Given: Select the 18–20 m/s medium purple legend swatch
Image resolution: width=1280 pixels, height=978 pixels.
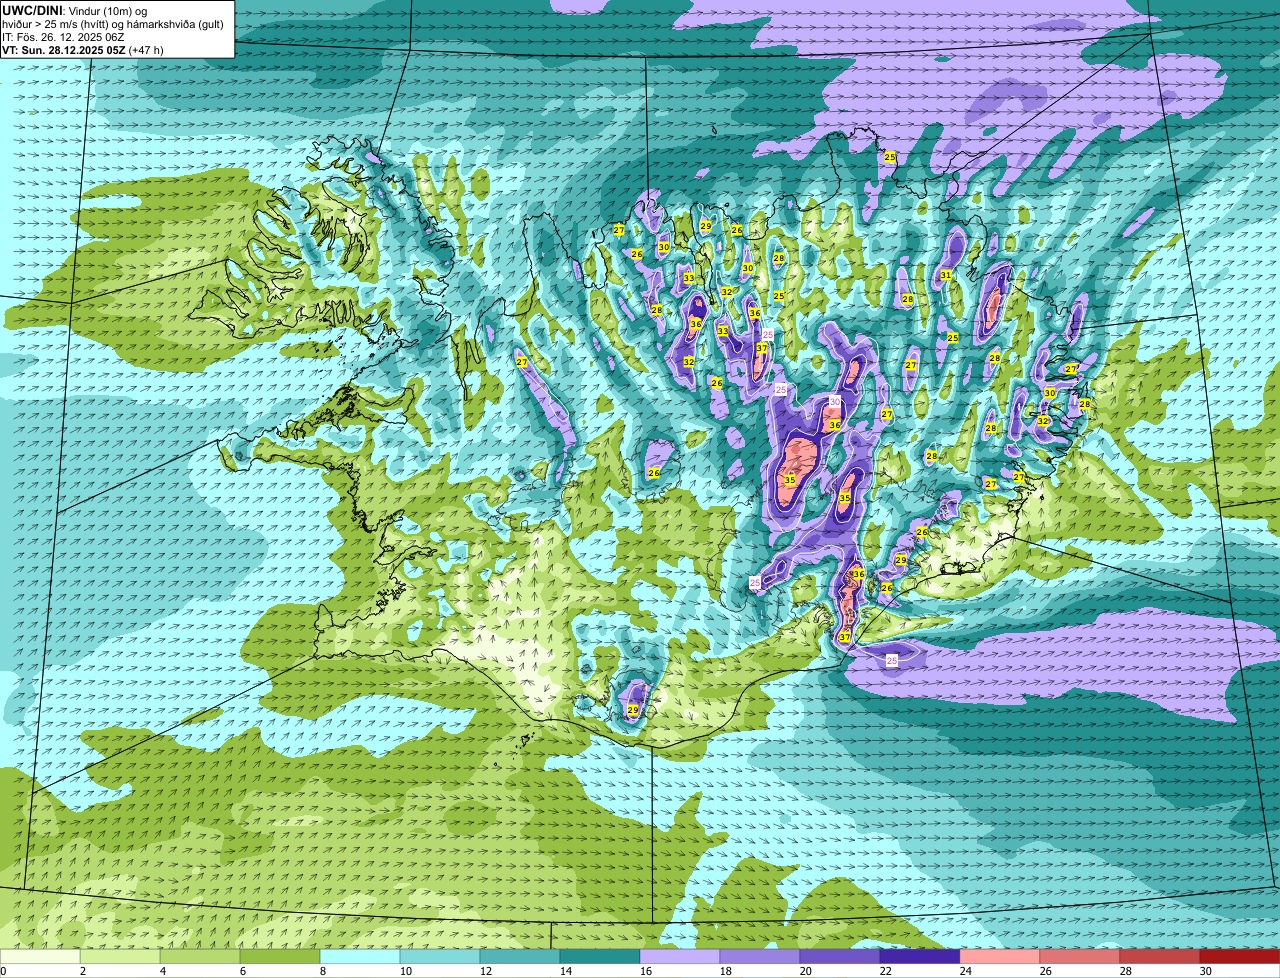Looking at the screenshot, I should (x=760, y=956).
